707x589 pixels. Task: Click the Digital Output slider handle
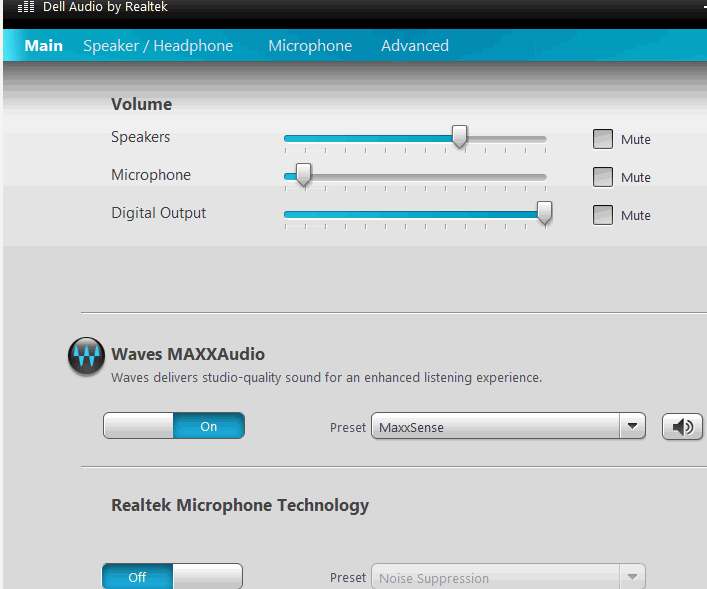point(545,213)
